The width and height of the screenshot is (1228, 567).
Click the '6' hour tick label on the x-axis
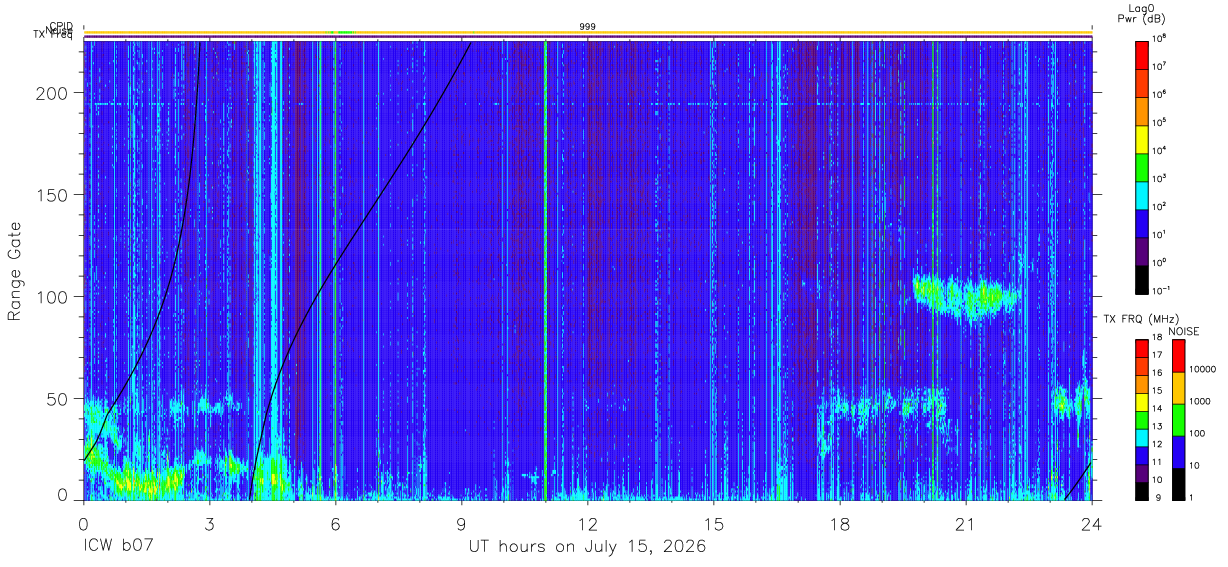[335, 524]
